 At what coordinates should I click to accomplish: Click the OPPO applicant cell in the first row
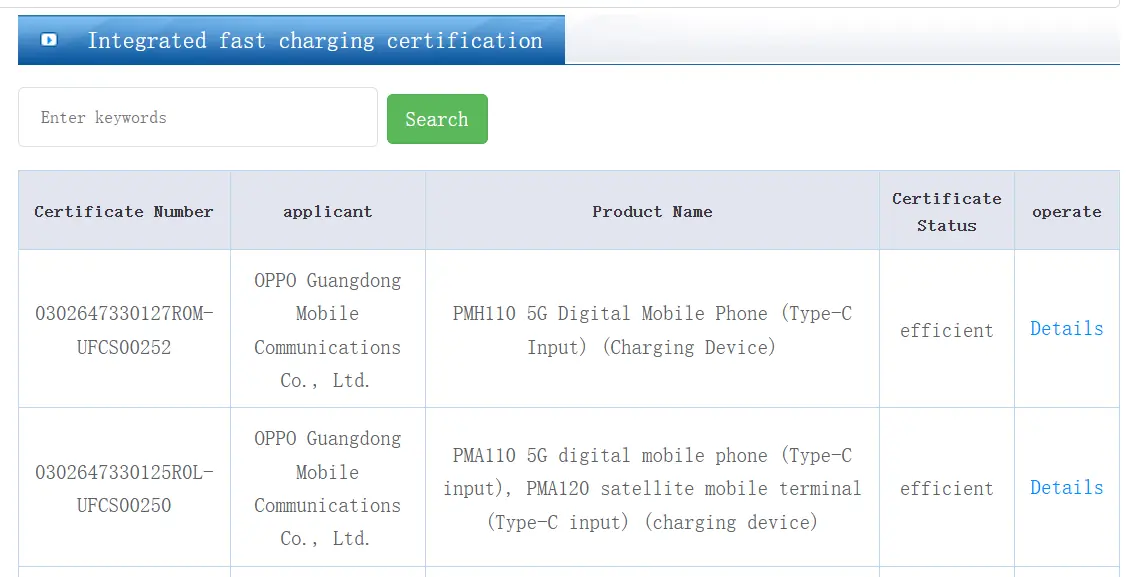click(x=328, y=330)
